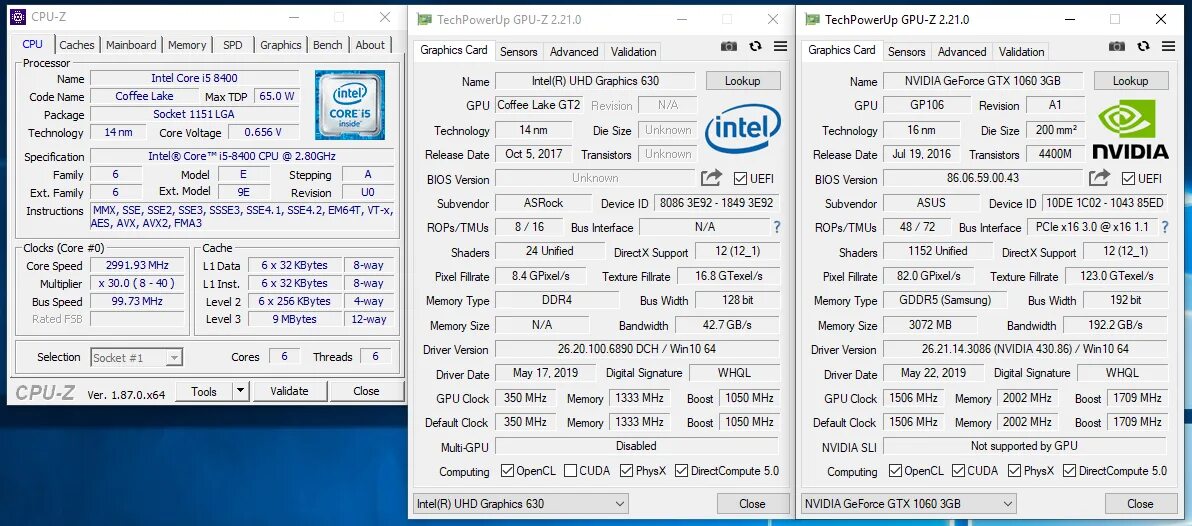Click the Specification field Intel Core i5-8400 CPU

click(x=242, y=157)
